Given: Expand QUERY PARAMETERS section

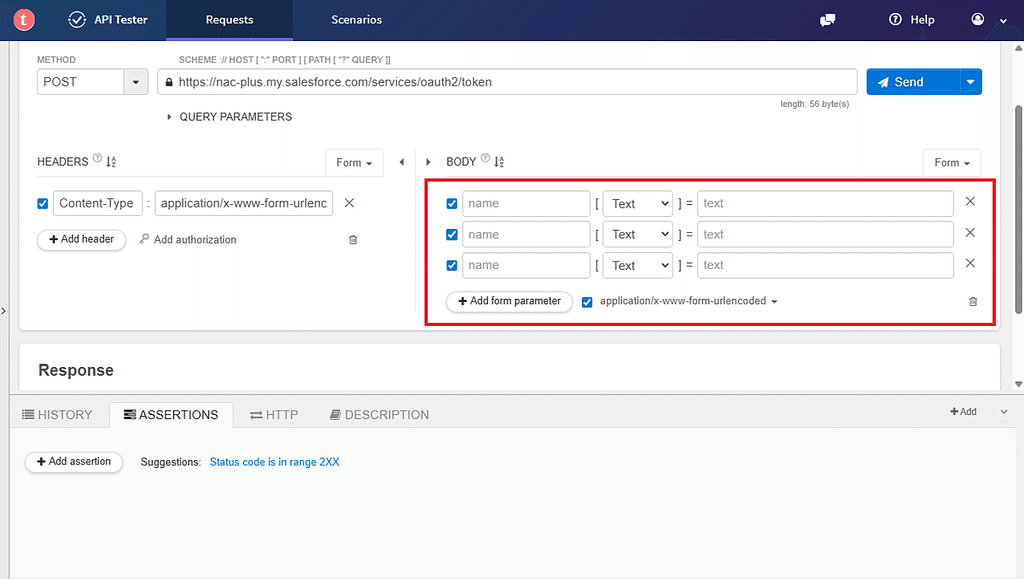Looking at the screenshot, I should tap(229, 117).
